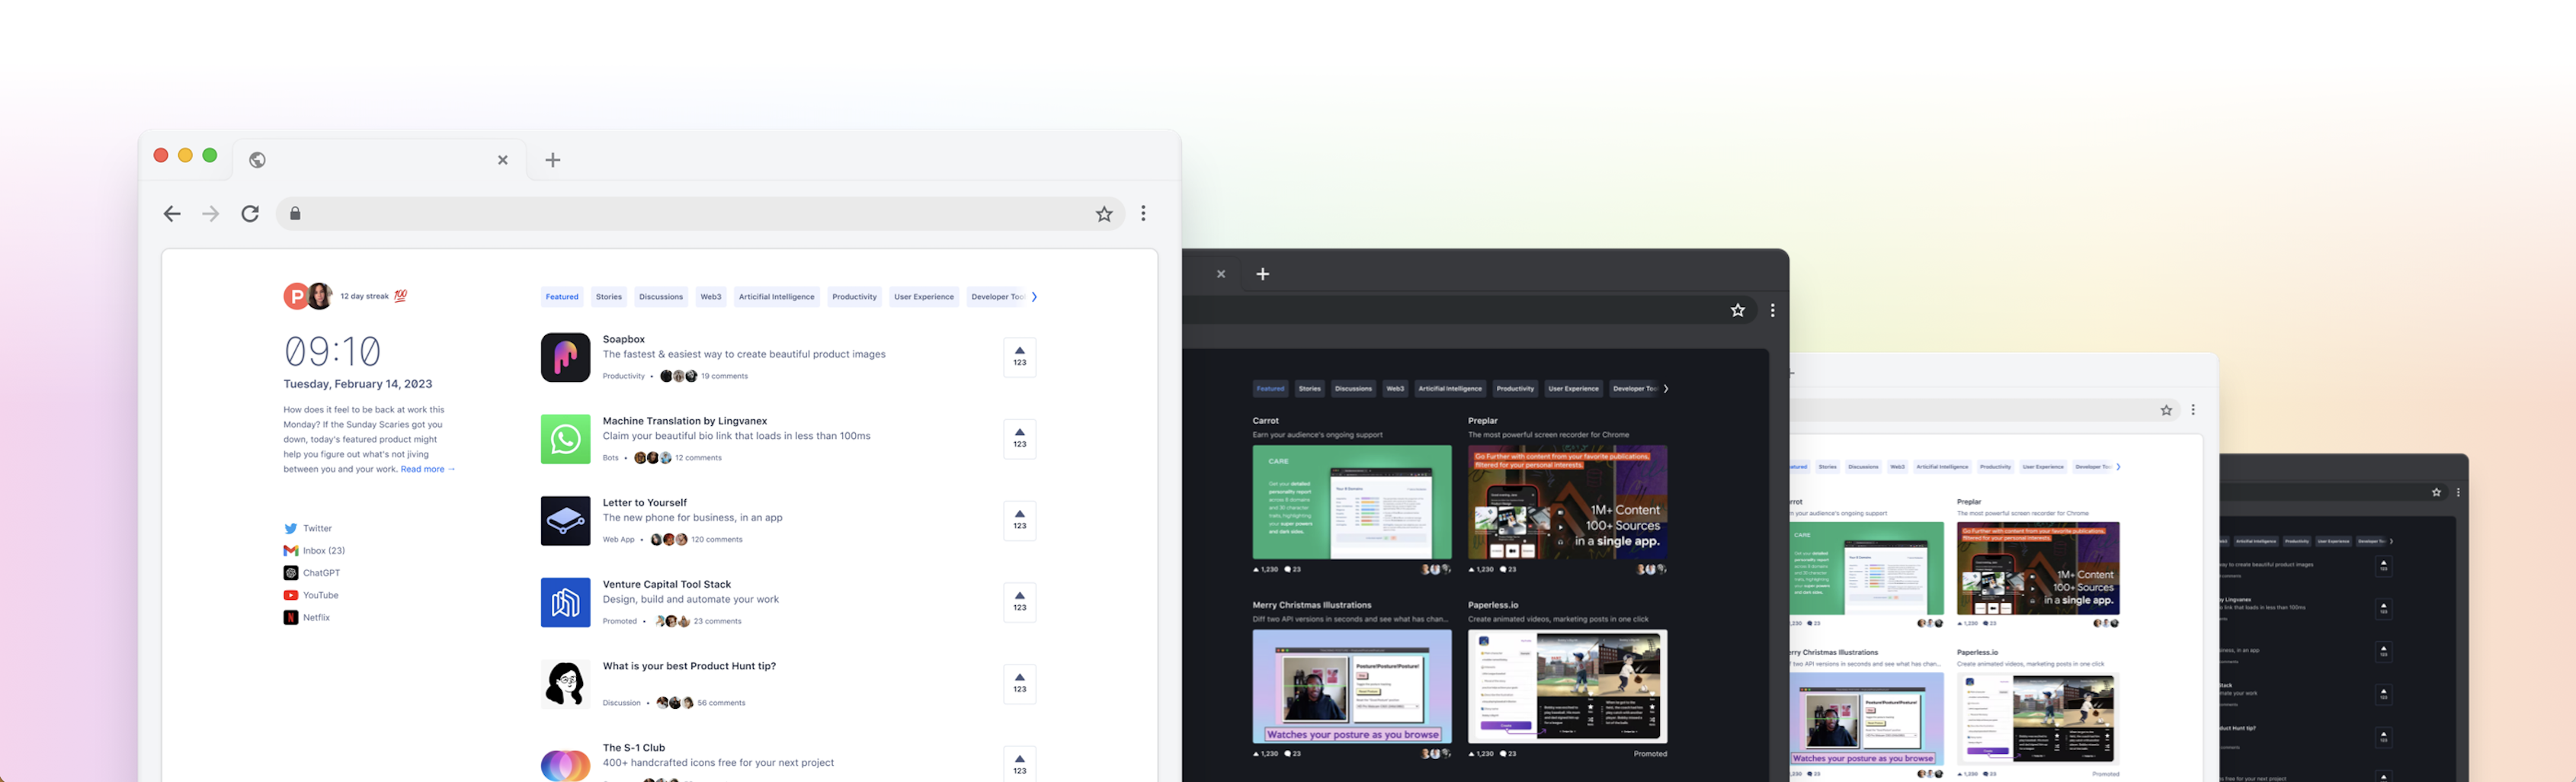Upvote the Soapbox product
The width and height of the screenshot is (2576, 782).
coord(1019,357)
